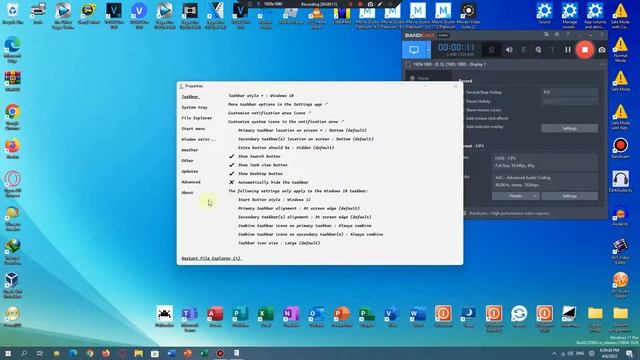This screenshot has height=360, width=640.
Task: Toggle Automatically hide the taskbar option
Action: click(x=269, y=182)
